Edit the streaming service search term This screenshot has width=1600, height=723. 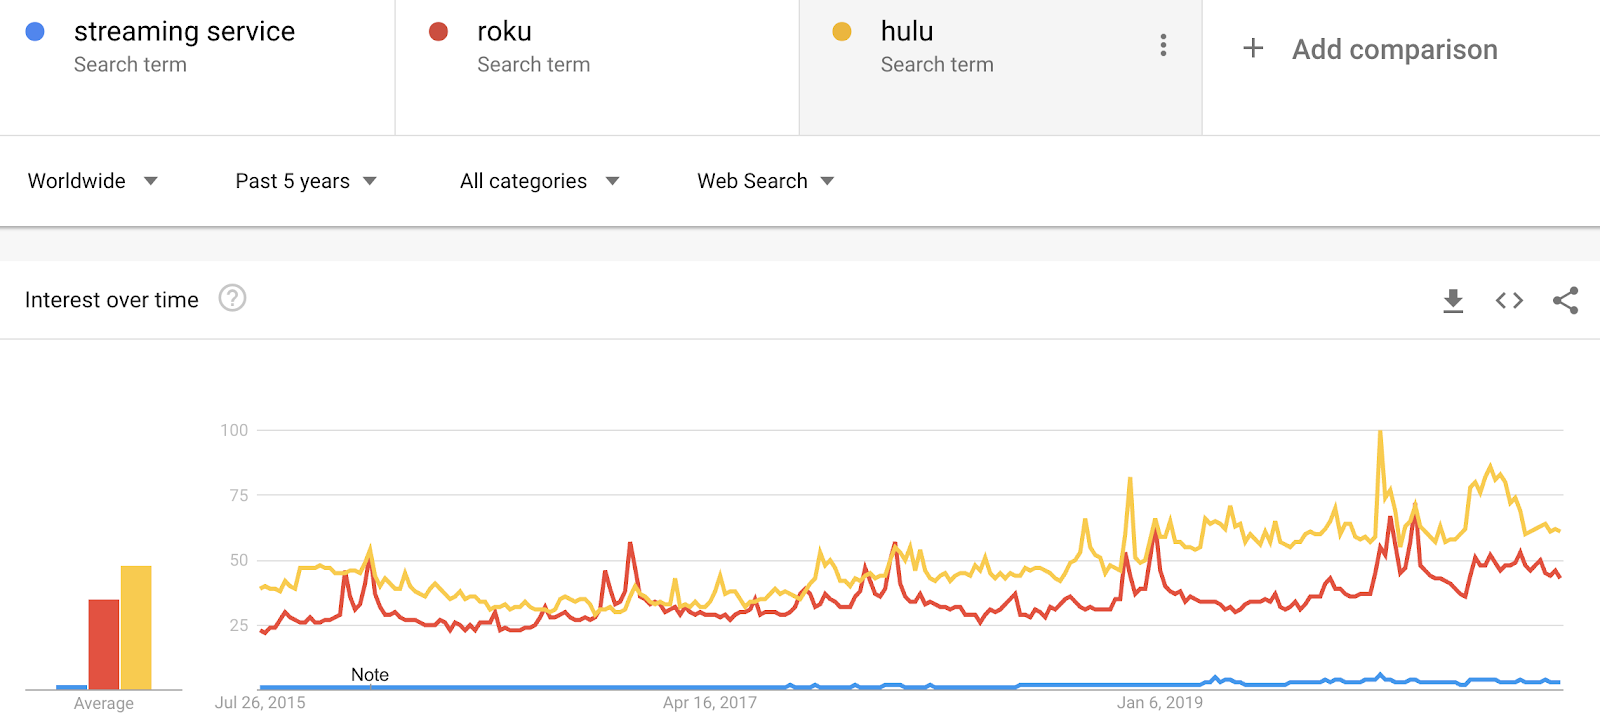(x=197, y=67)
